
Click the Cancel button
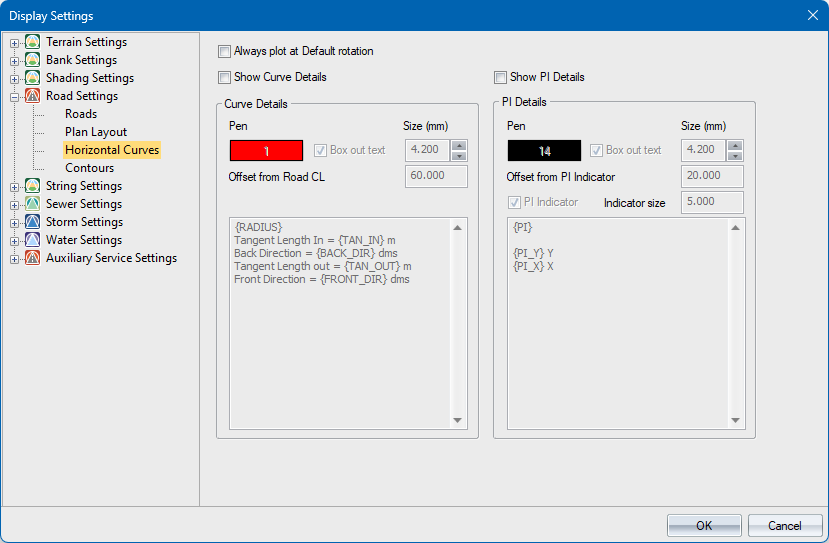tap(784, 525)
